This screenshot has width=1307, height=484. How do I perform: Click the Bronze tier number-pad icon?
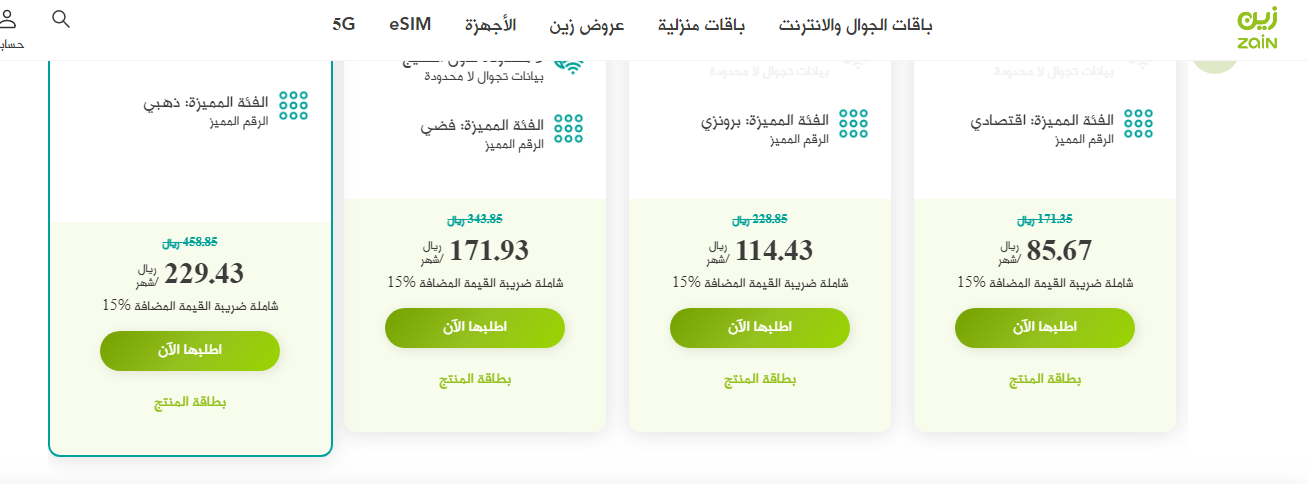(x=853, y=122)
